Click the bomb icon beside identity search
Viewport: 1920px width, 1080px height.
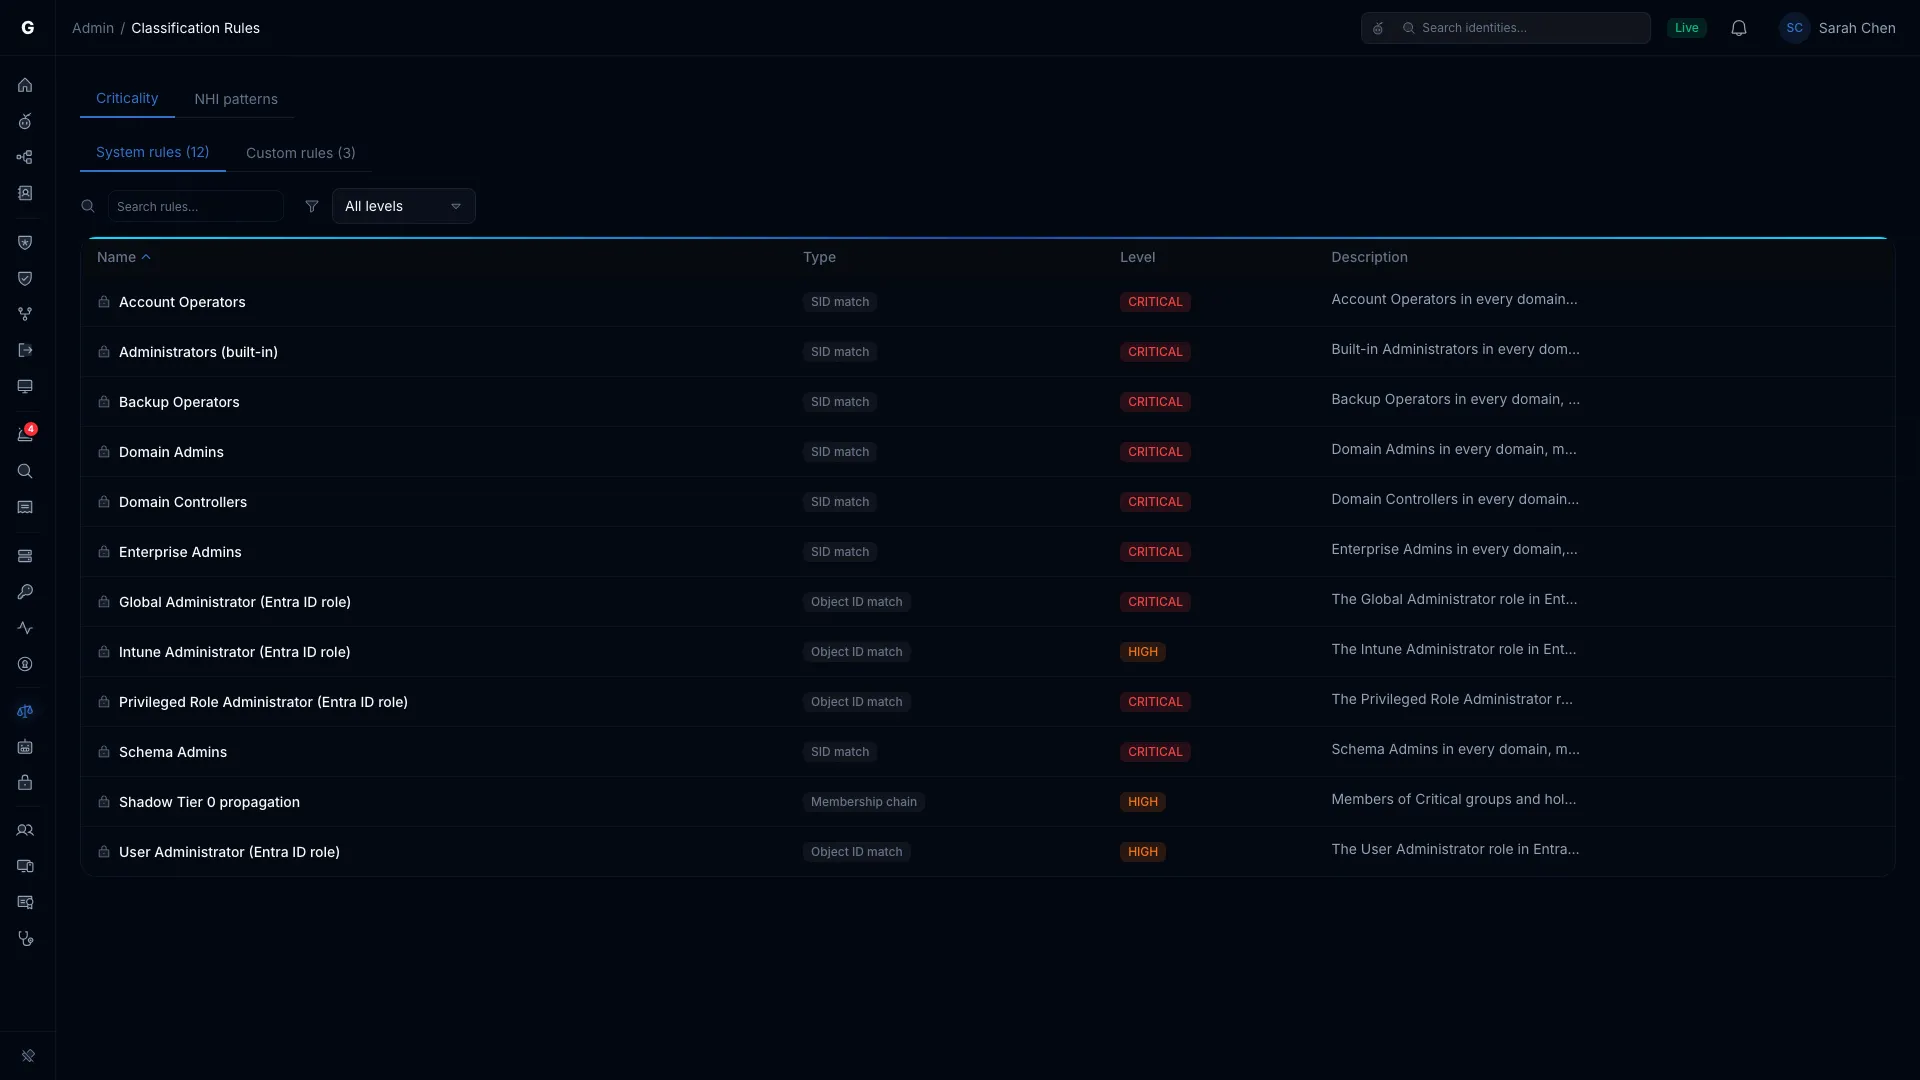pyautogui.click(x=1378, y=28)
